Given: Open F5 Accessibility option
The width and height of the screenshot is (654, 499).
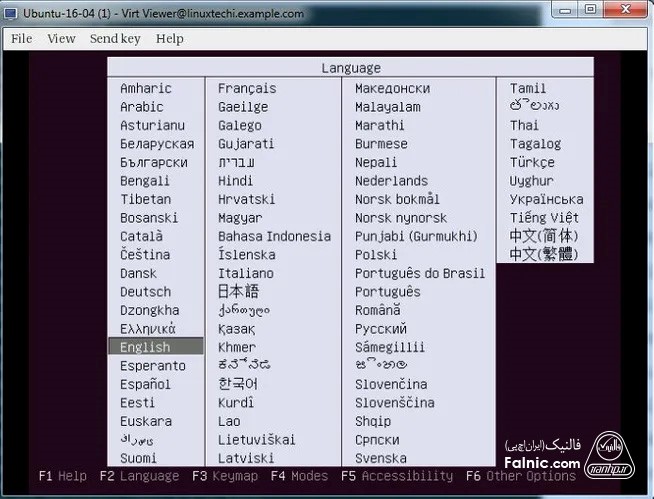Looking at the screenshot, I should pos(396,476).
